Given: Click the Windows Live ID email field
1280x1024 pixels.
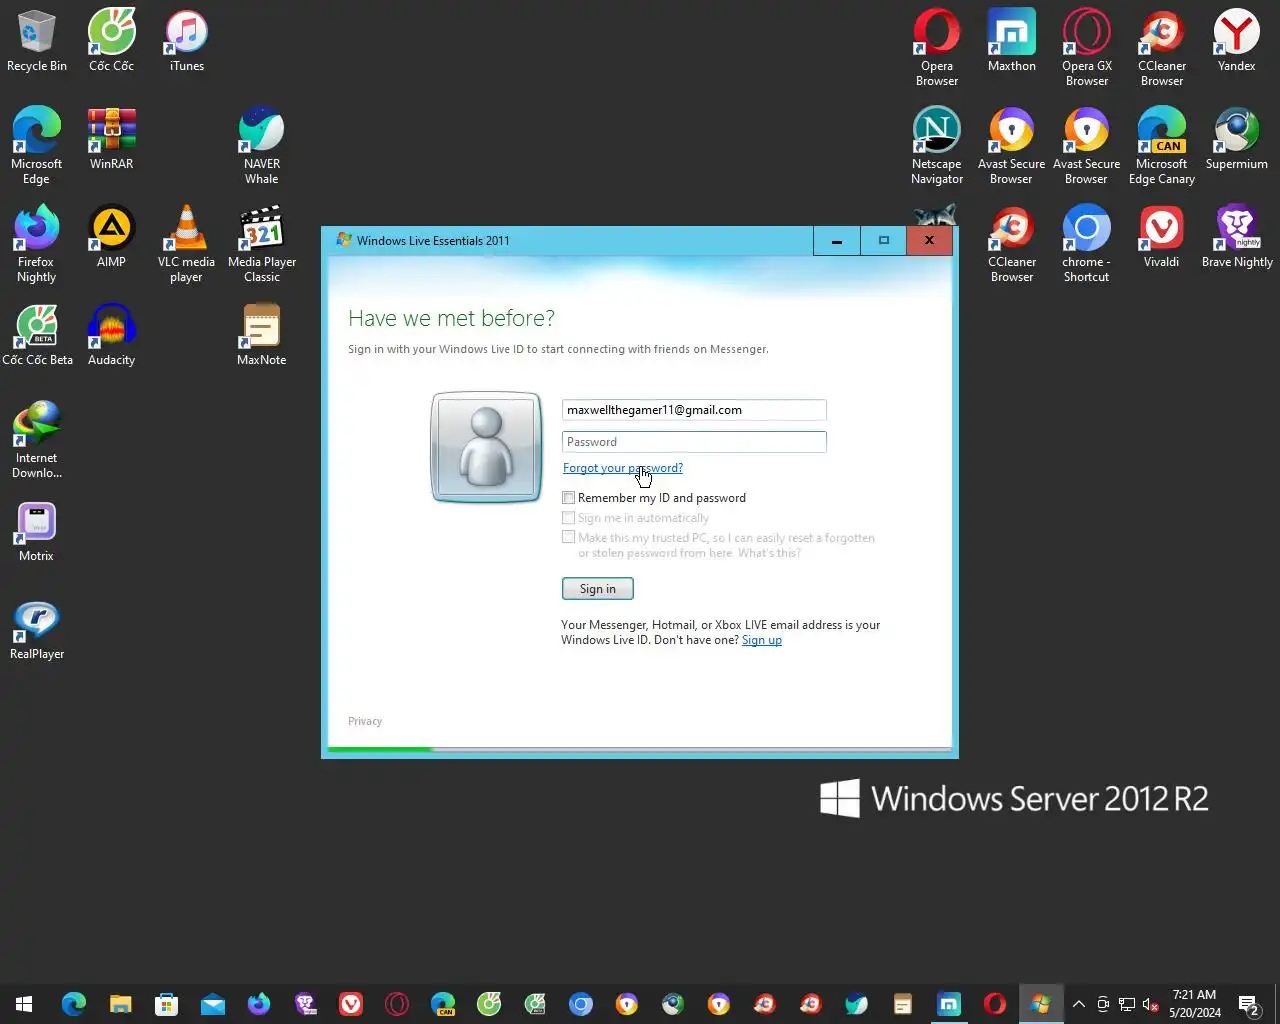Looking at the screenshot, I should pos(694,410).
